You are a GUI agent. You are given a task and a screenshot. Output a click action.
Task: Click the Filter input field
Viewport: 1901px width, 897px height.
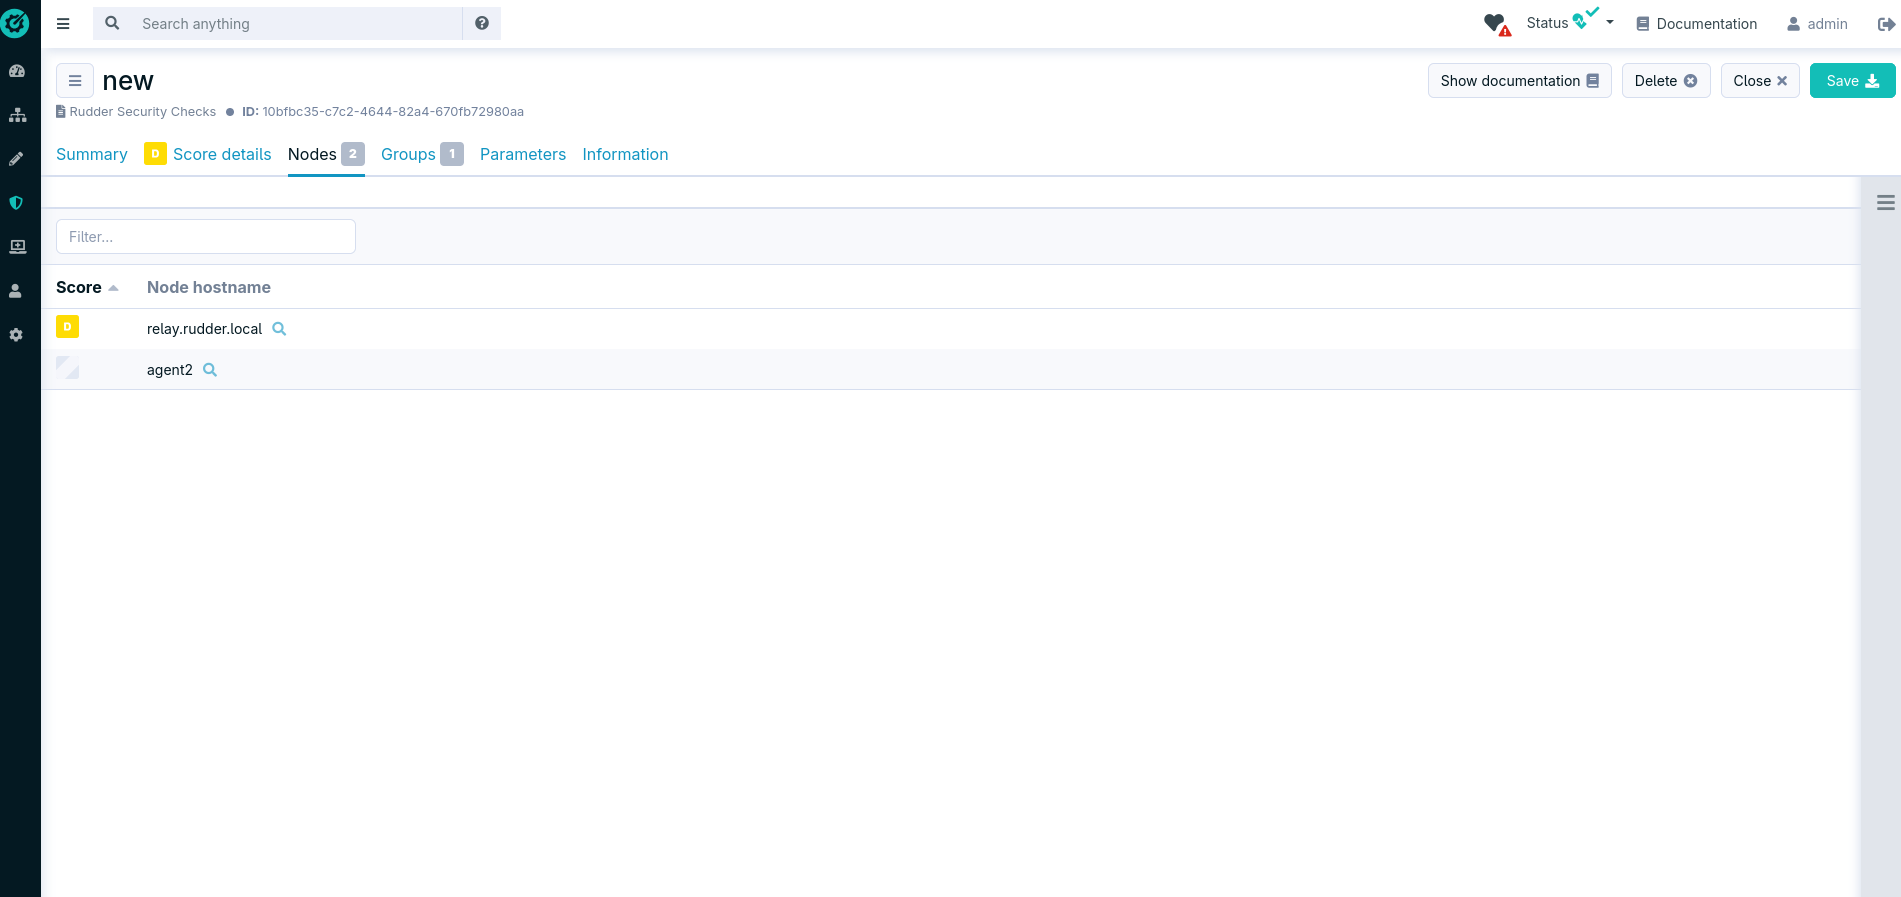[x=206, y=237]
